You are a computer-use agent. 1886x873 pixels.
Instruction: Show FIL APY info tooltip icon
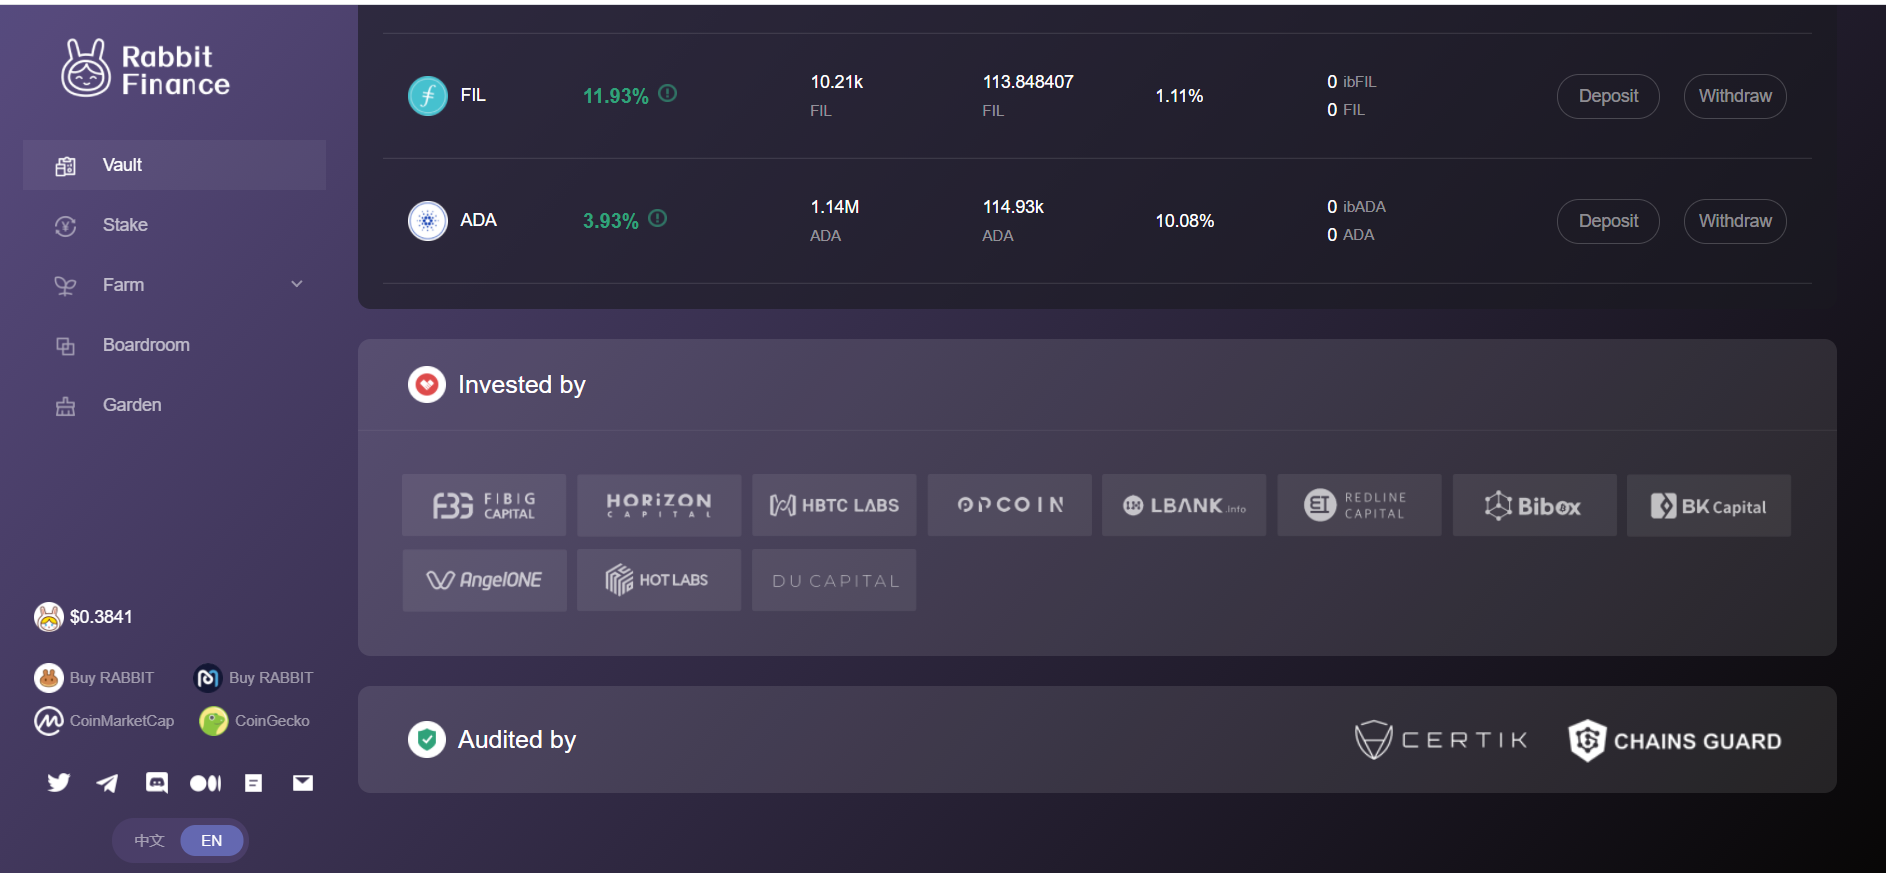point(668,93)
